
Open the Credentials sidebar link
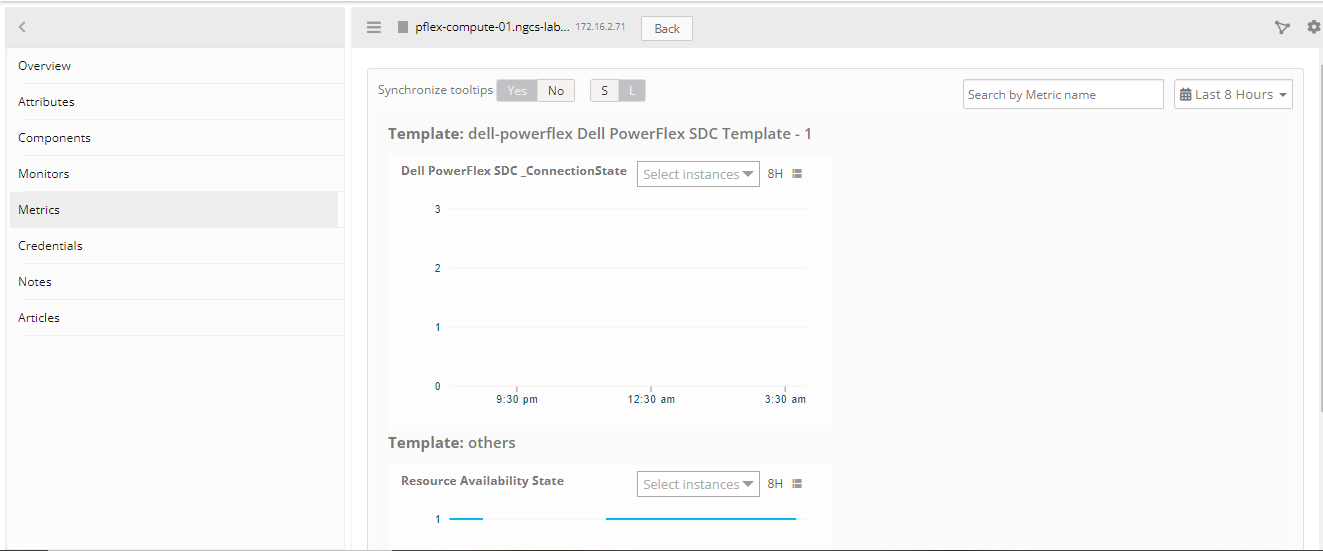[x=50, y=246]
